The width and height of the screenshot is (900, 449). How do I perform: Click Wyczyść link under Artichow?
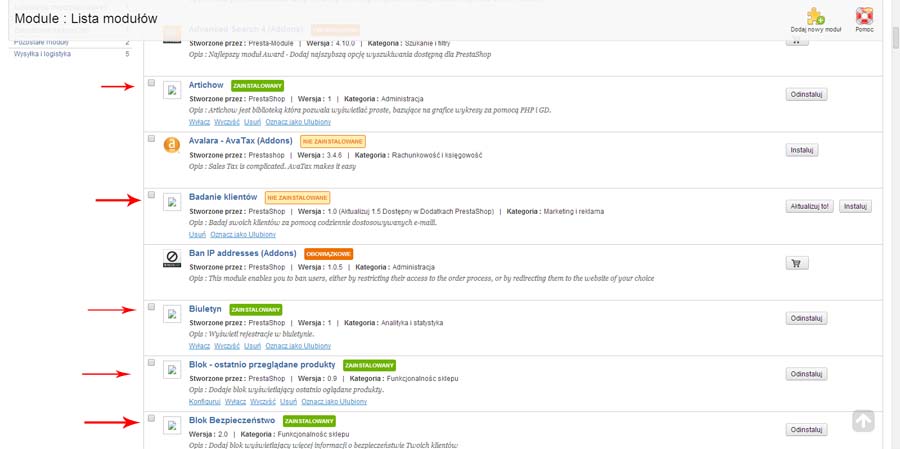tap(227, 122)
